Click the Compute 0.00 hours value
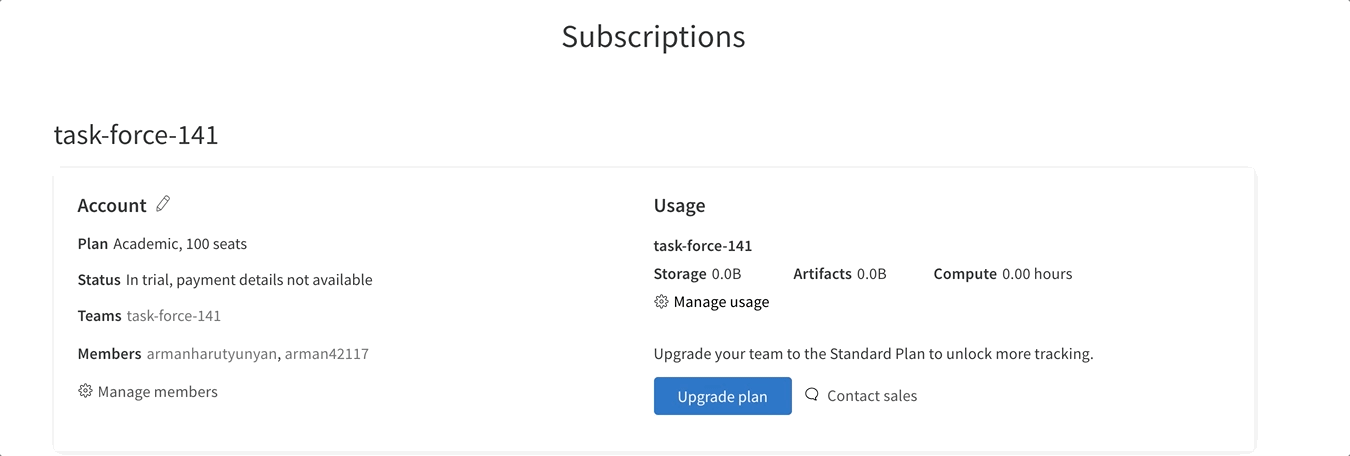 click(1036, 274)
